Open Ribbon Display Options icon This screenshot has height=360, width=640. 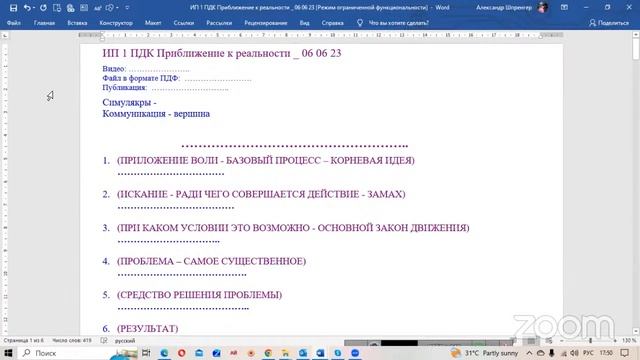[x=564, y=7]
